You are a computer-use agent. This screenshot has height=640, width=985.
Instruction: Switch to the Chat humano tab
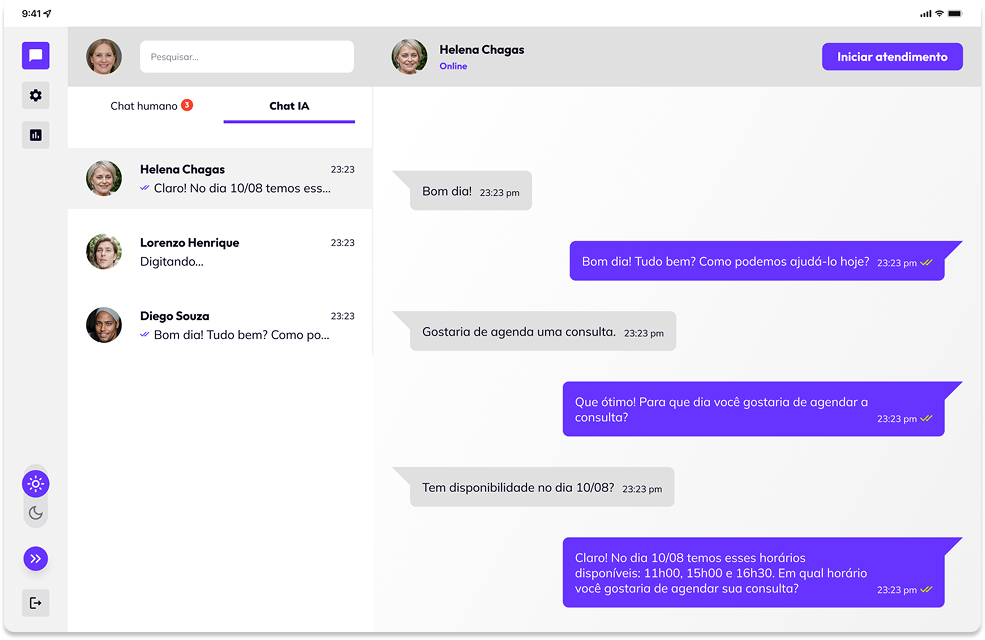(x=144, y=106)
